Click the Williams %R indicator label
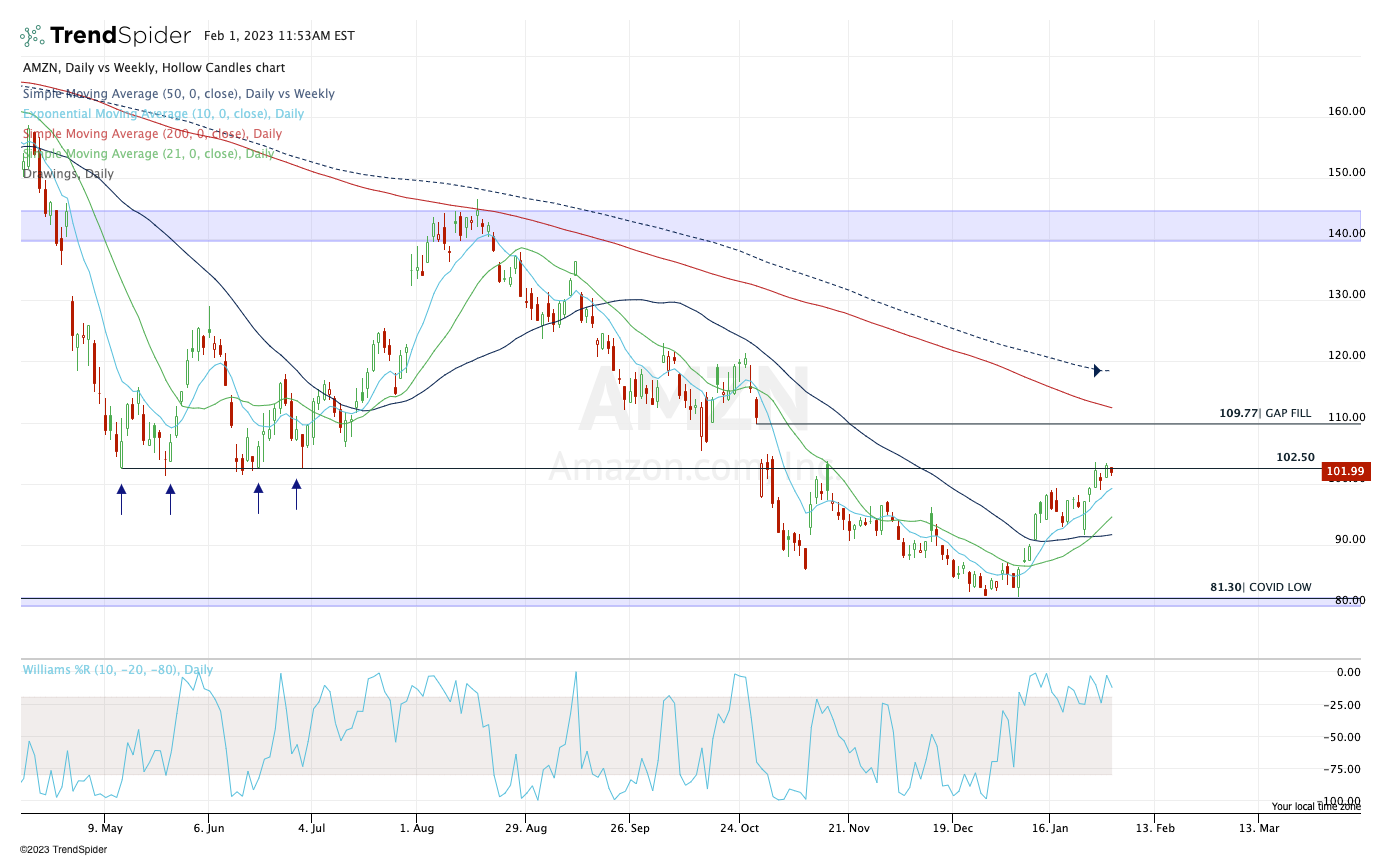 pyautogui.click(x=118, y=670)
